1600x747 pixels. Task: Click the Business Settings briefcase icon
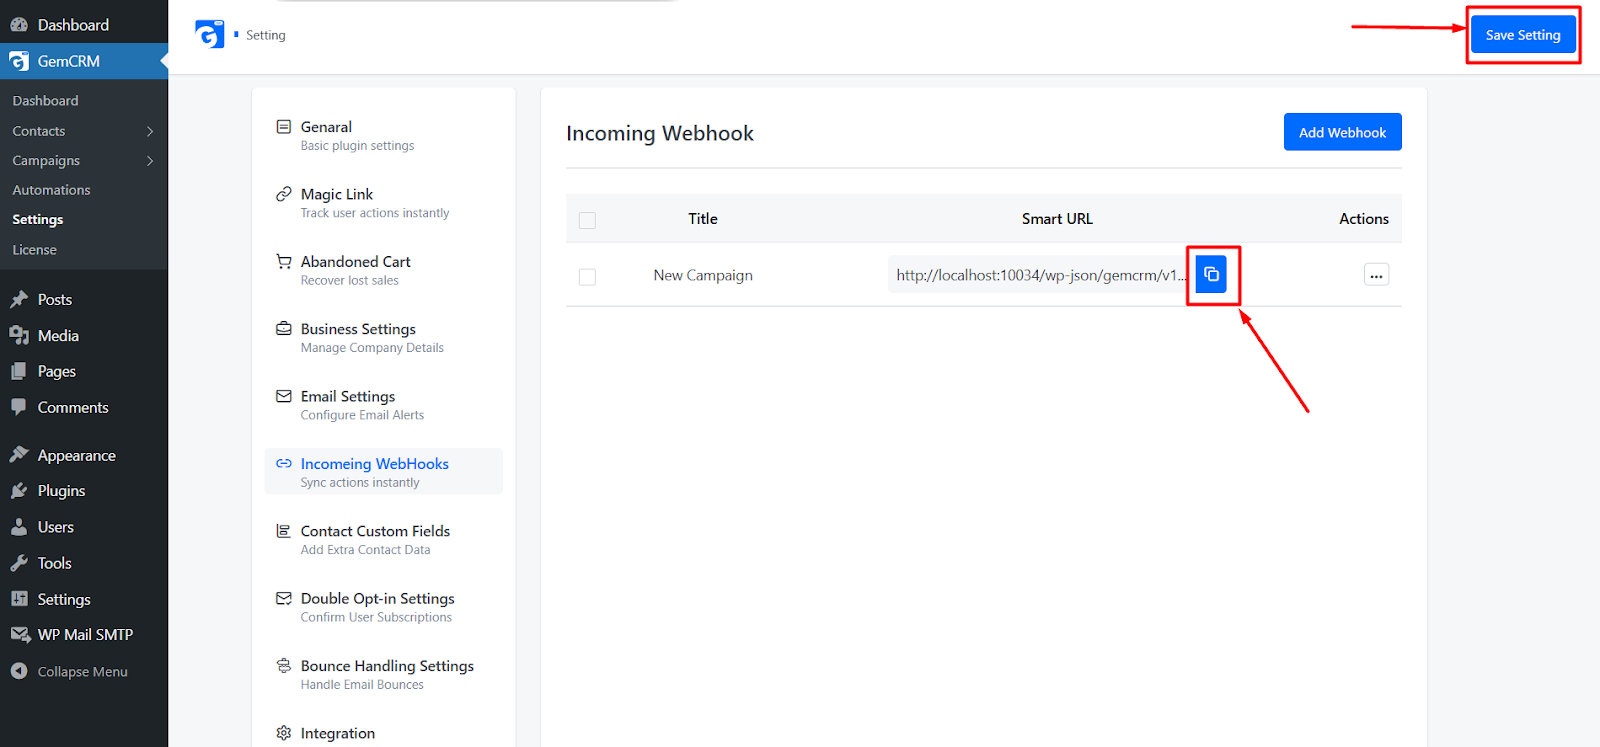[x=284, y=329]
